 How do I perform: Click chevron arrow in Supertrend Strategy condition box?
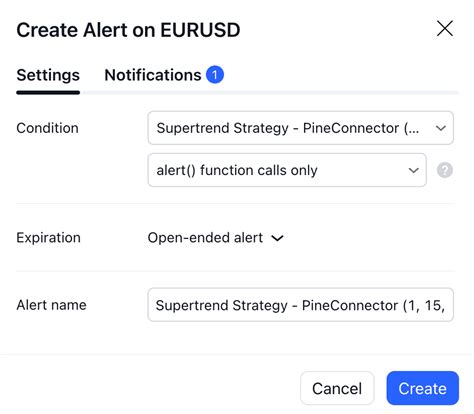tap(441, 128)
